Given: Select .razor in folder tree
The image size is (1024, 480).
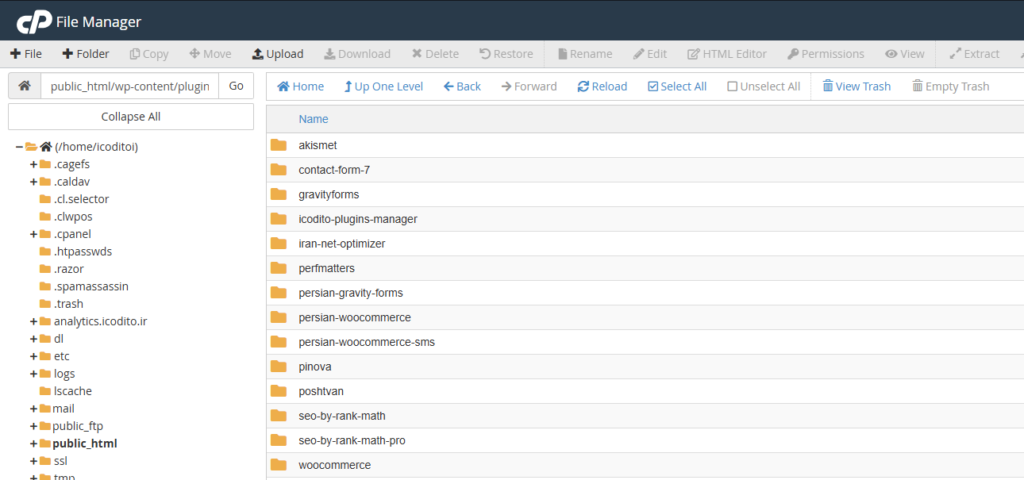Looking at the screenshot, I should tap(69, 269).
